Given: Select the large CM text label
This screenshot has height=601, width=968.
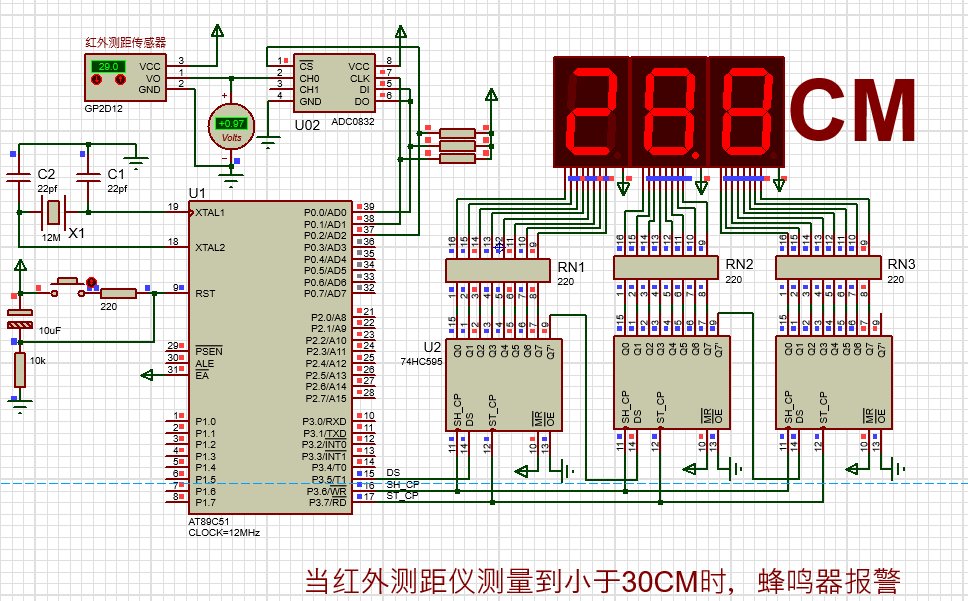Looking at the screenshot, I should pyautogui.click(x=853, y=109).
